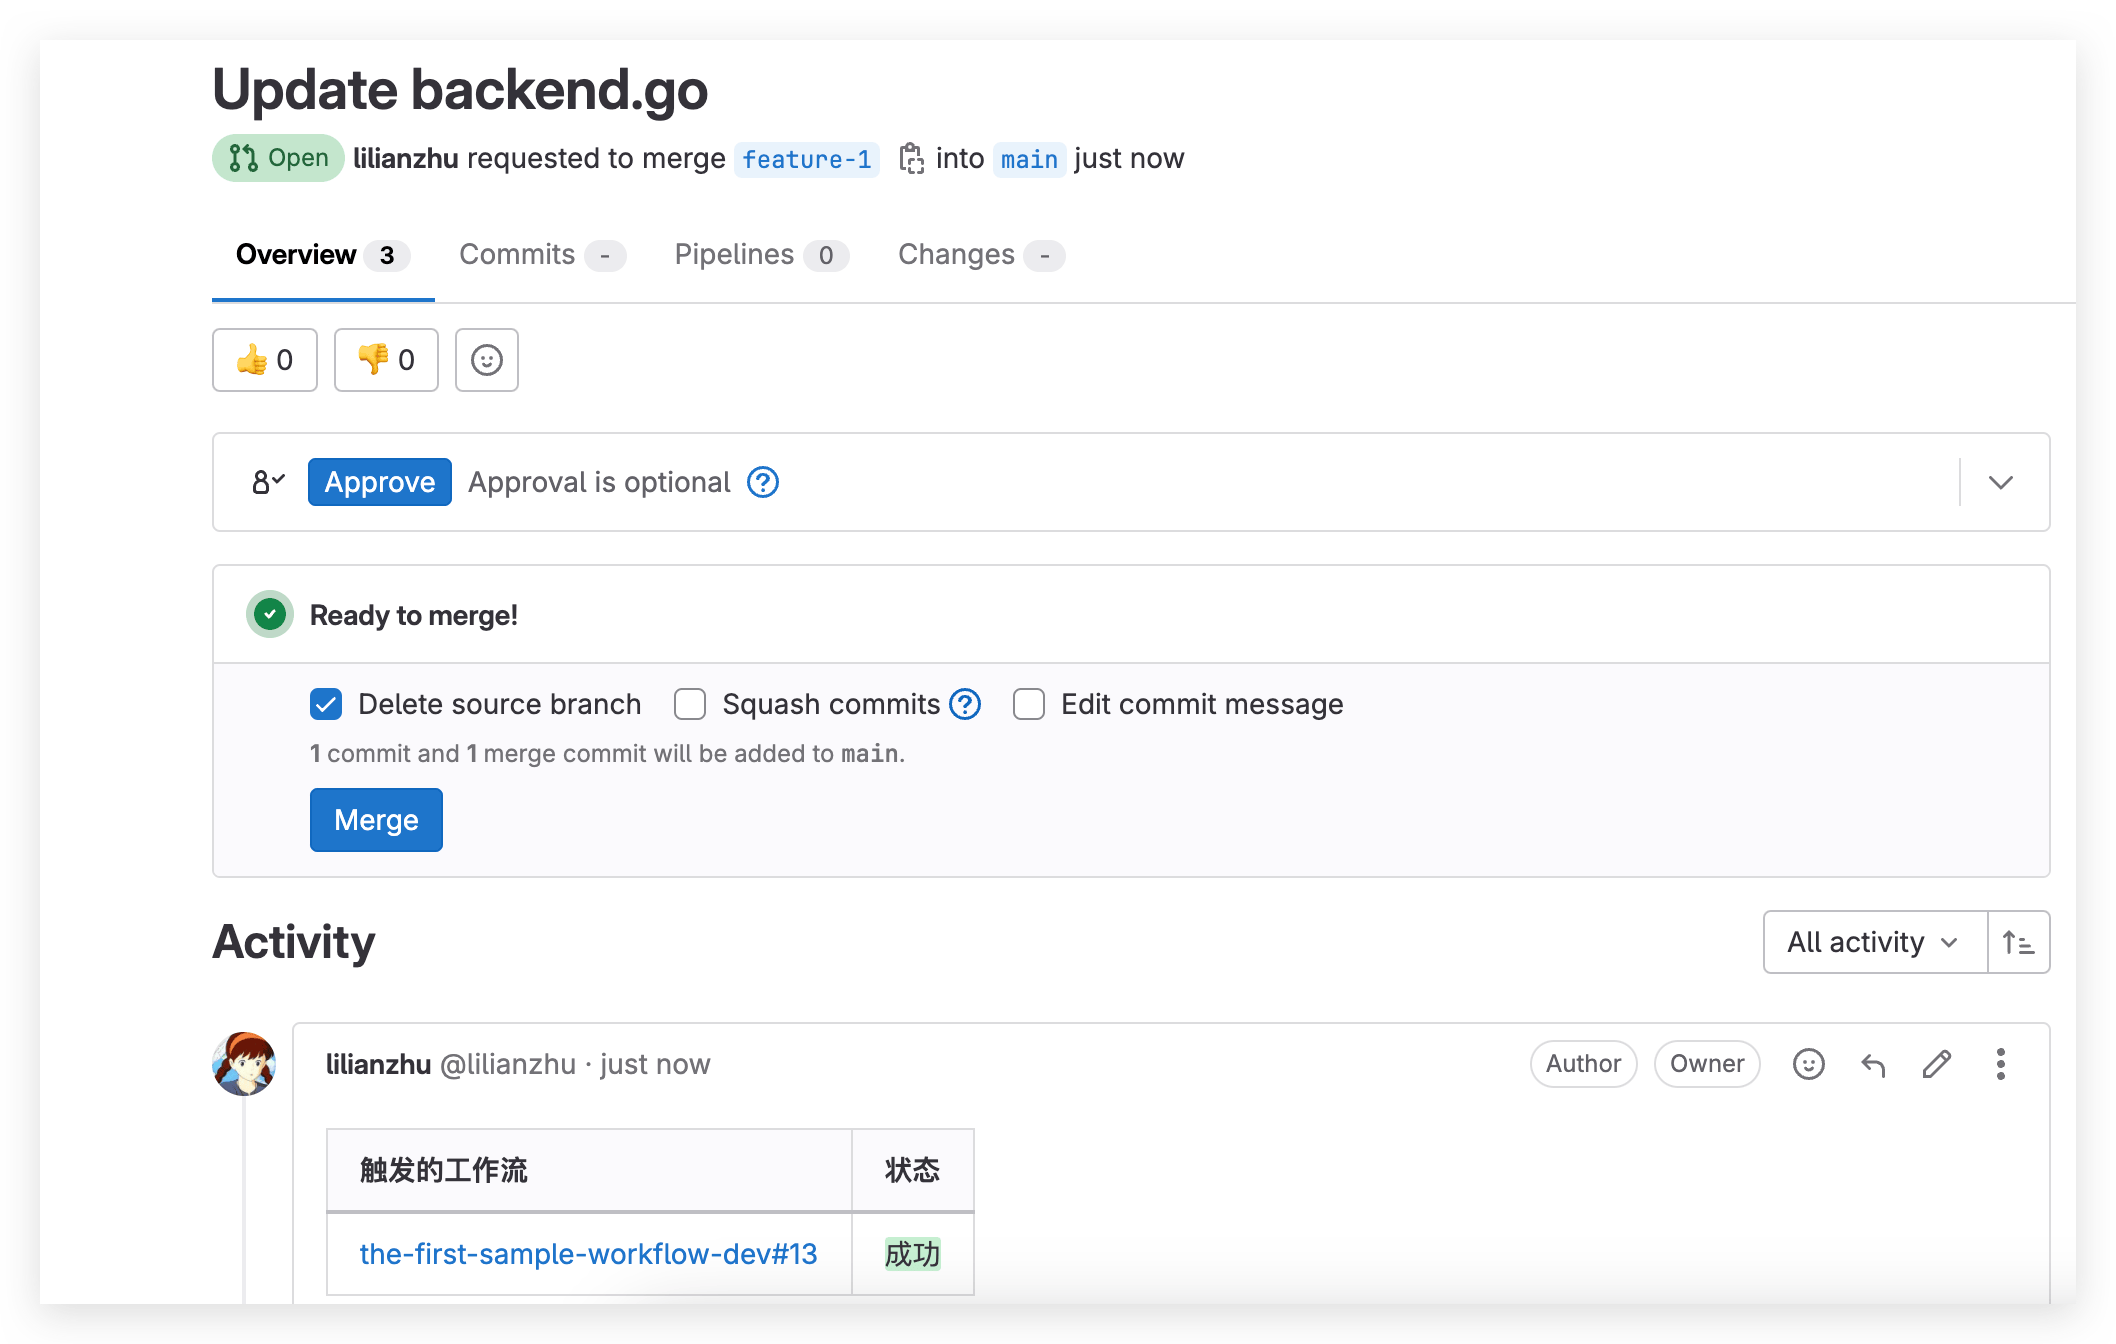Enable Squash commits checkbox
This screenshot has width=2116, height=1344.
690,705
